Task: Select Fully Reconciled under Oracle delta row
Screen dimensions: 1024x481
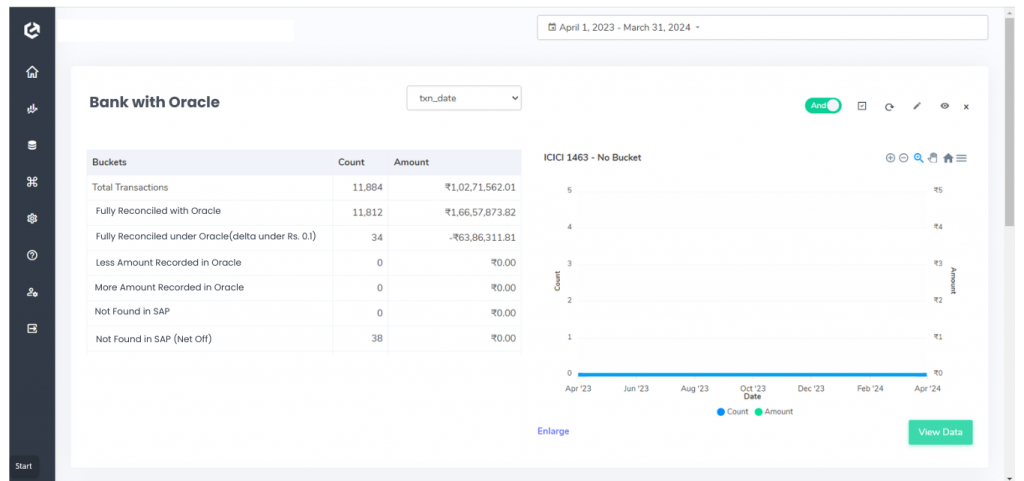Action: 304,238
